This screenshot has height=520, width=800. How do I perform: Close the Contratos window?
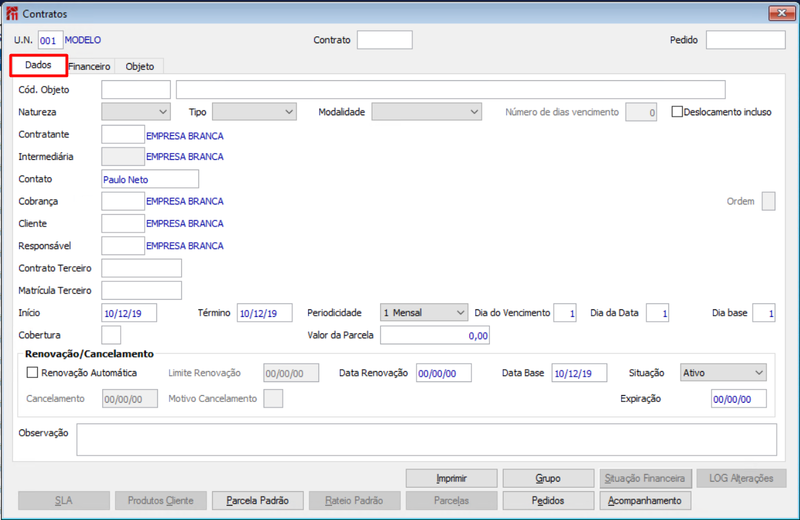coord(781,13)
